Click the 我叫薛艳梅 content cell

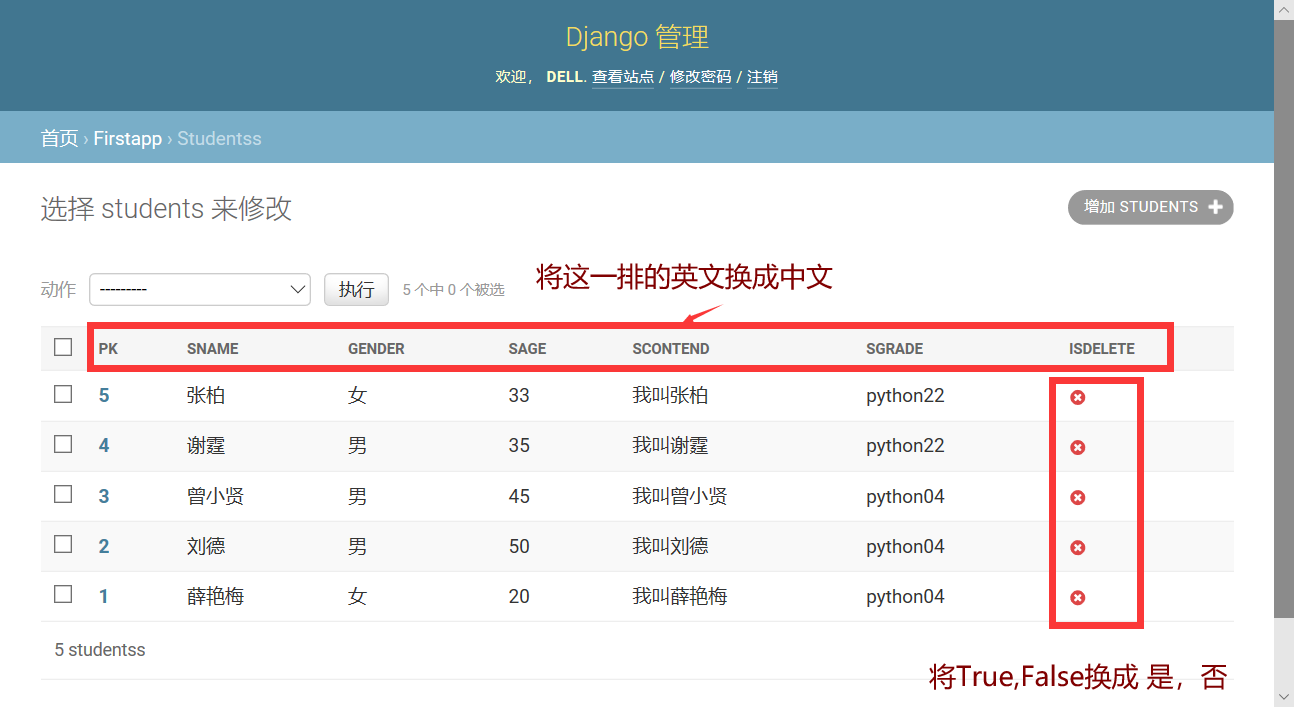[680, 596]
